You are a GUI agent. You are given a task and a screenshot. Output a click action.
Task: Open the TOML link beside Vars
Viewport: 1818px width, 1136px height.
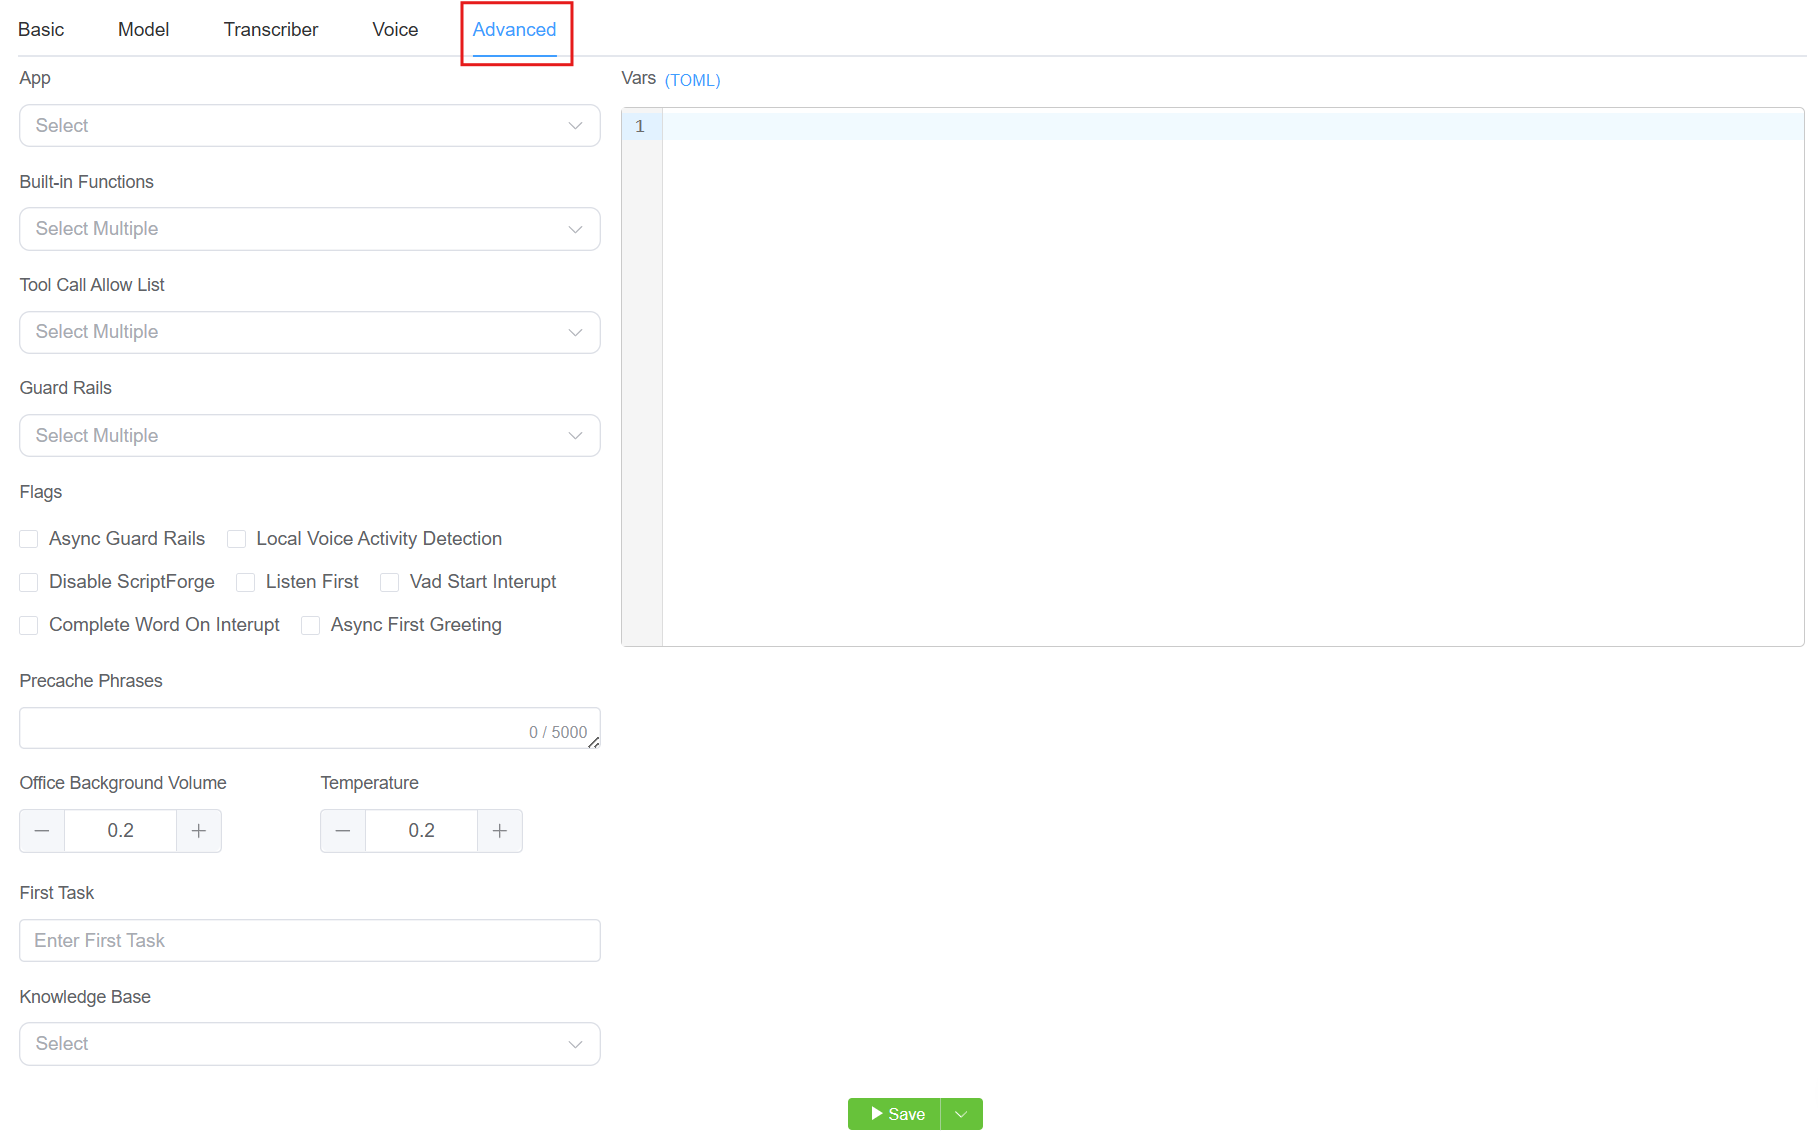tap(692, 80)
